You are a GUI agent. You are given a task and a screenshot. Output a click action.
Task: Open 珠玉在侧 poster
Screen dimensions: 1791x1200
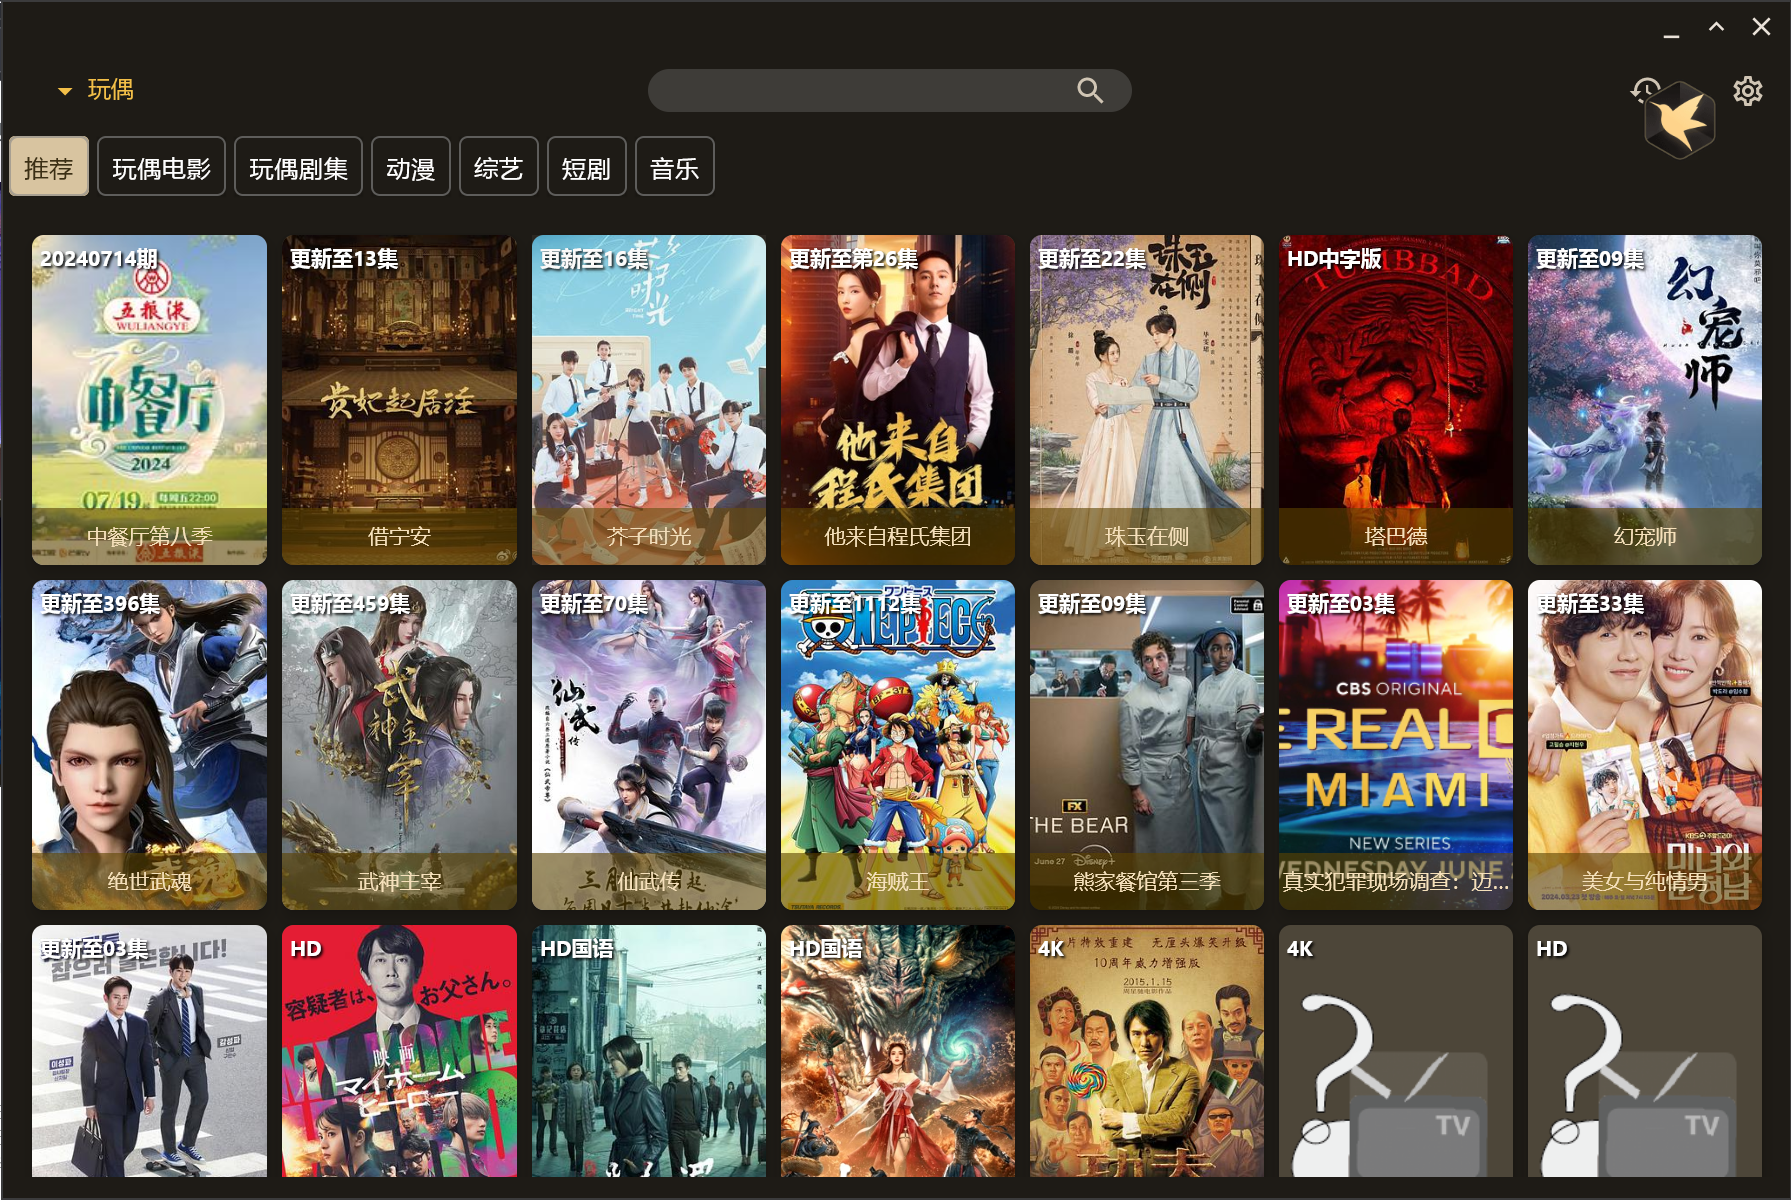click(x=1146, y=400)
